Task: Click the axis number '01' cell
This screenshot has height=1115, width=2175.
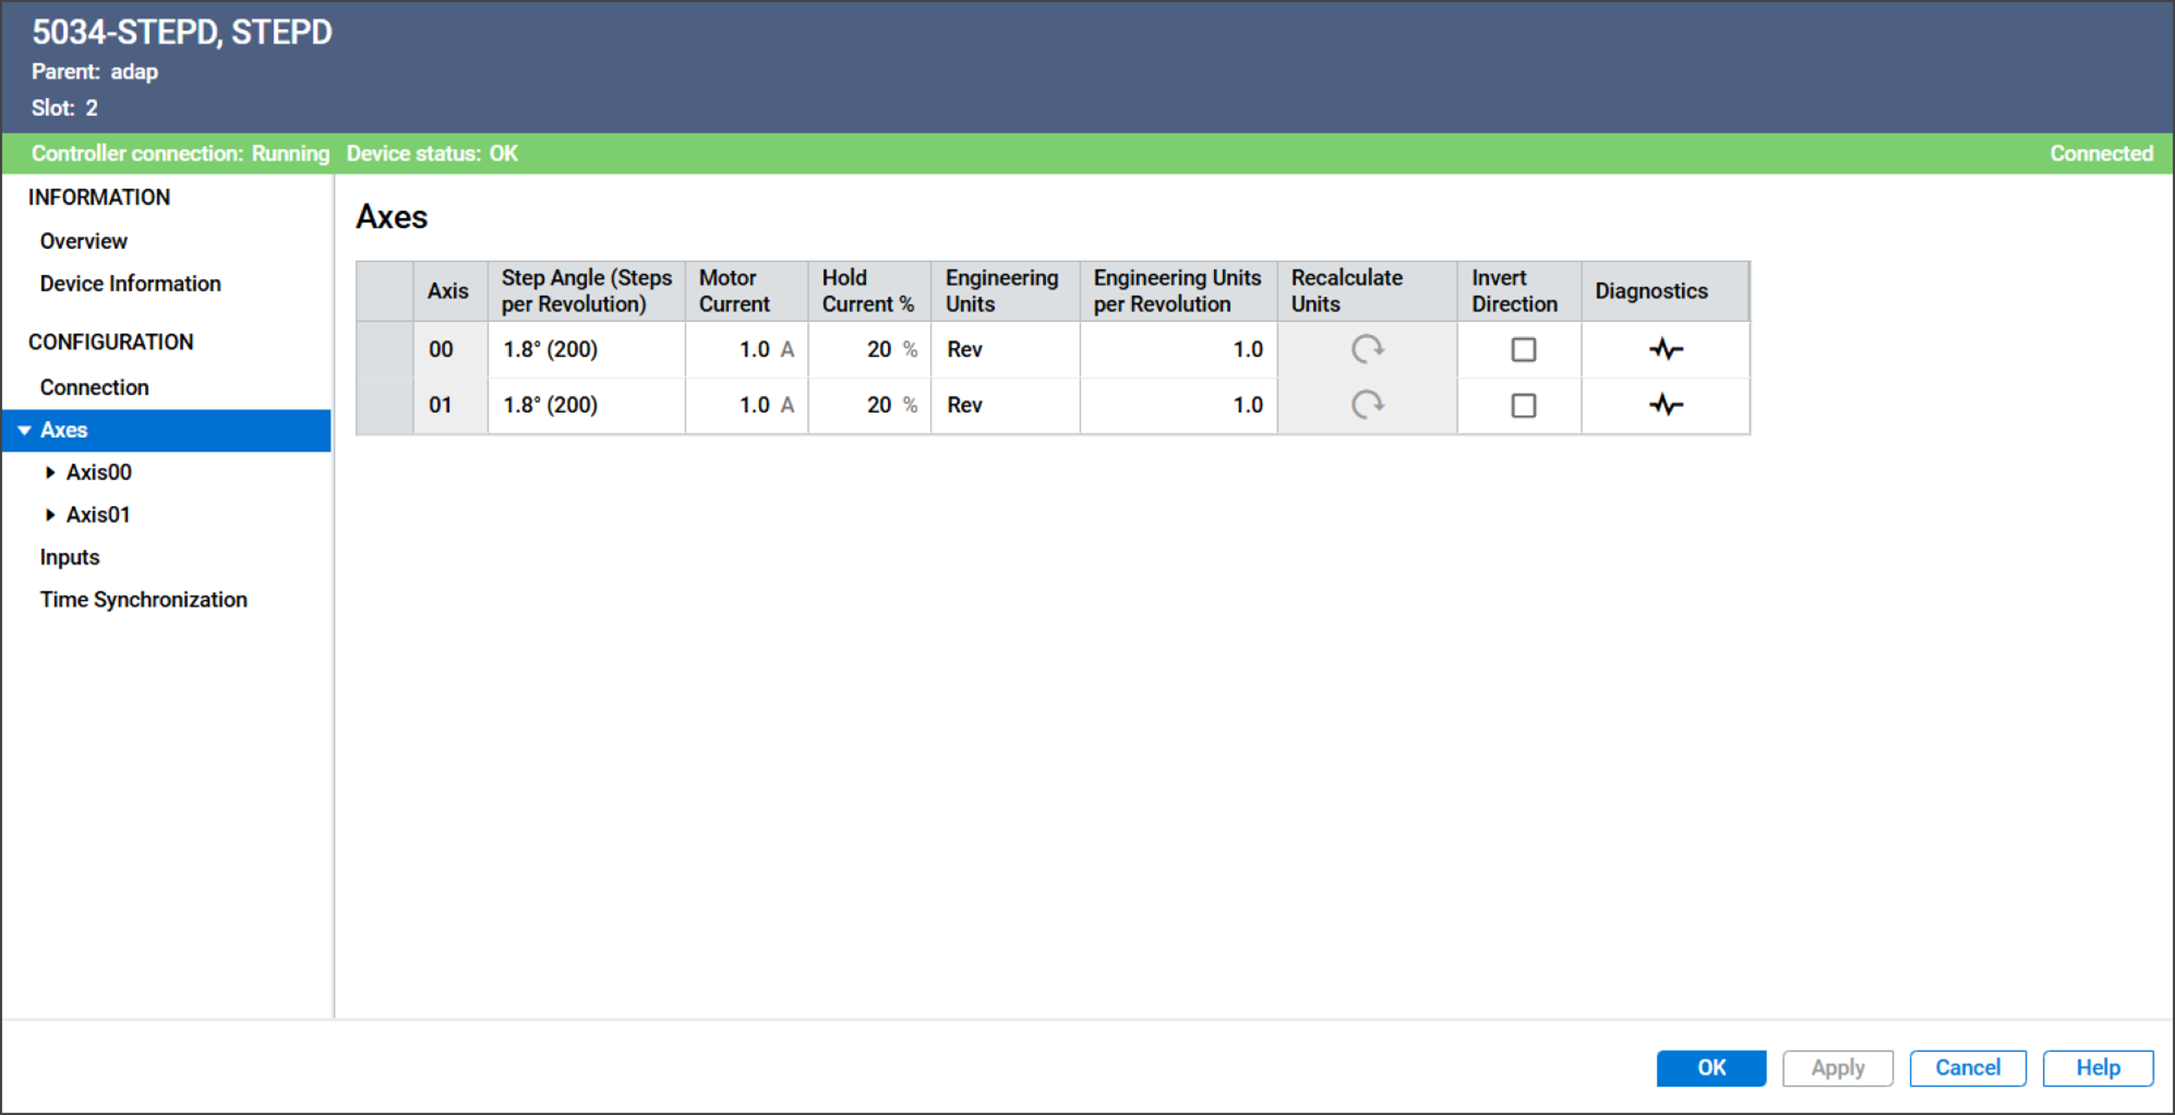Action: point(450,405)
